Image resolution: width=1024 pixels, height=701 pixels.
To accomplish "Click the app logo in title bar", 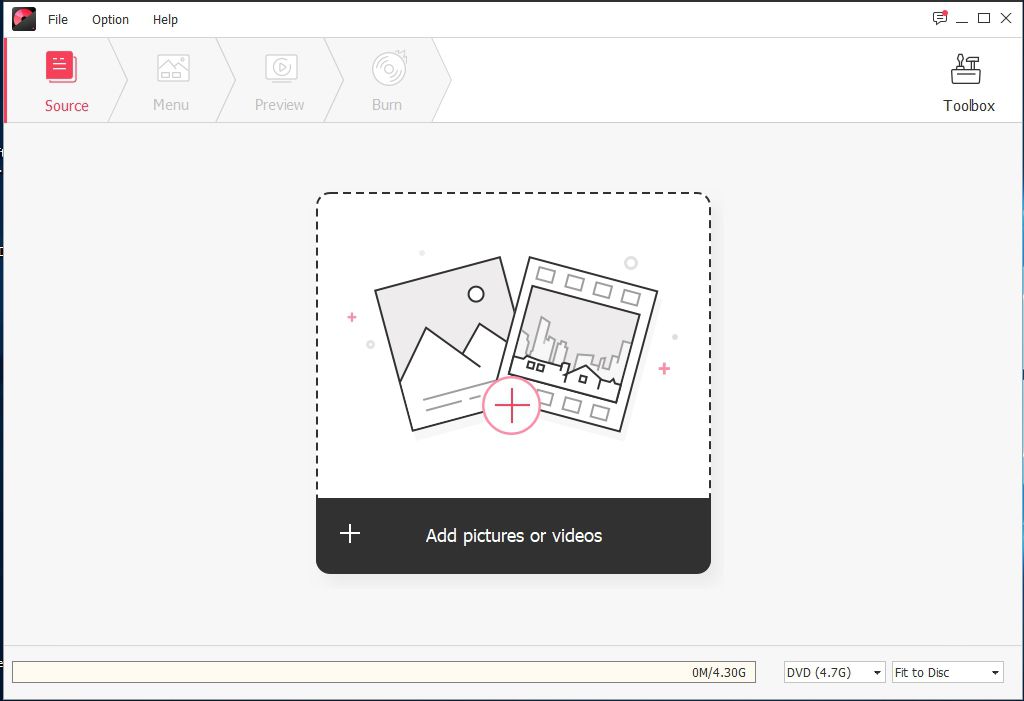I will pos(23,19).
